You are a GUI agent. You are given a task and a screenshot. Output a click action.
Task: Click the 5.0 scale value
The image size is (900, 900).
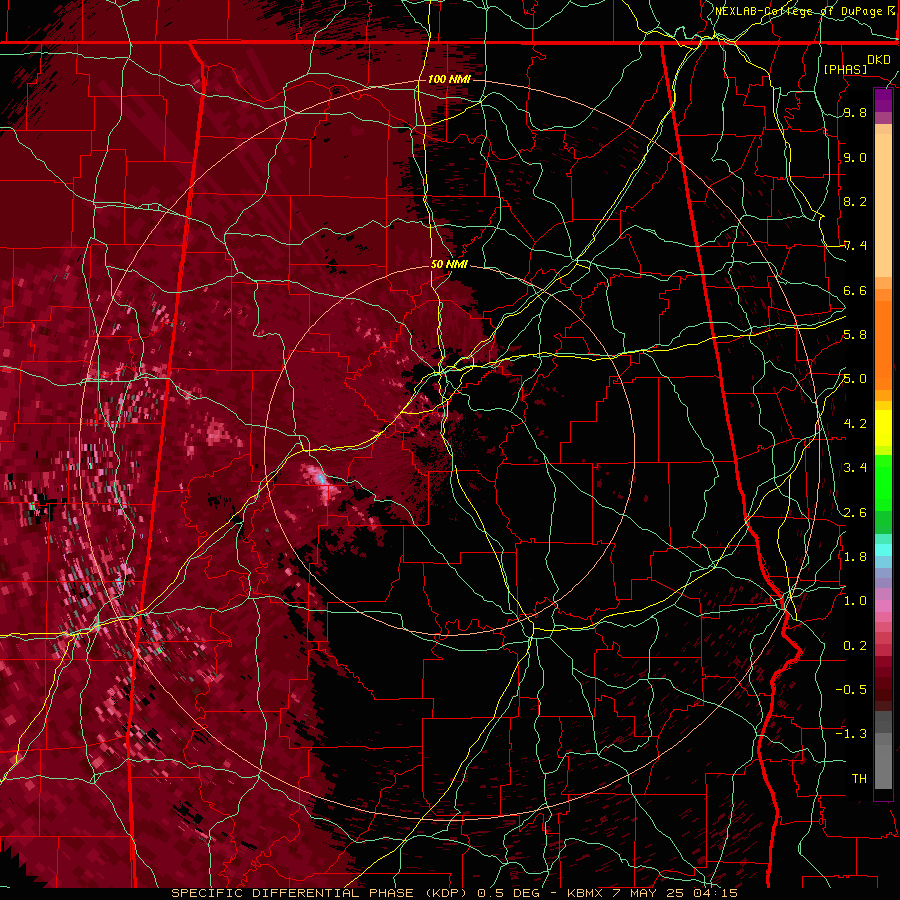[x=855, y=379]
